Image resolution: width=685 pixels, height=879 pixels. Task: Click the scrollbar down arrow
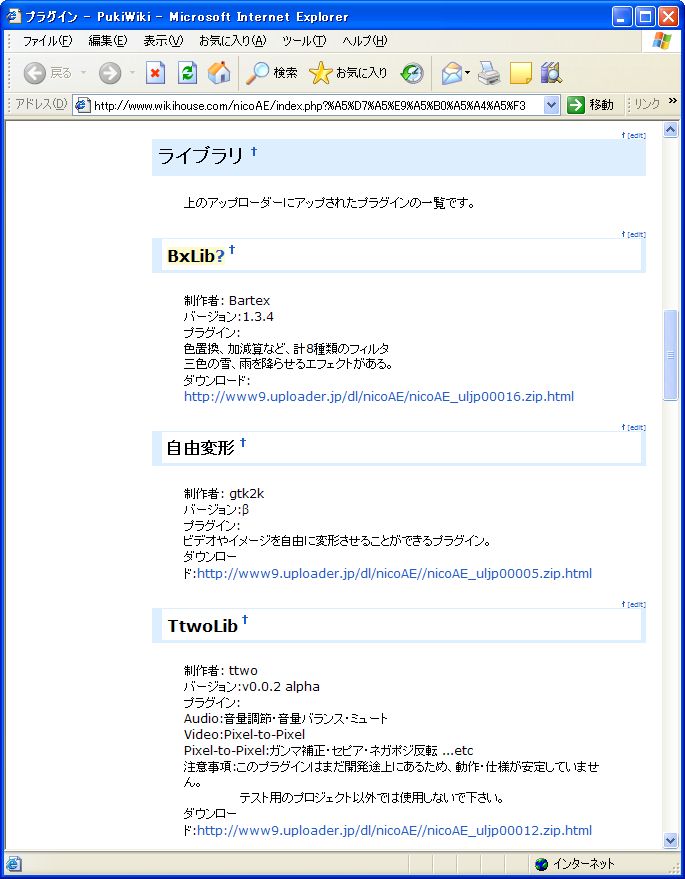click(670, 840)
